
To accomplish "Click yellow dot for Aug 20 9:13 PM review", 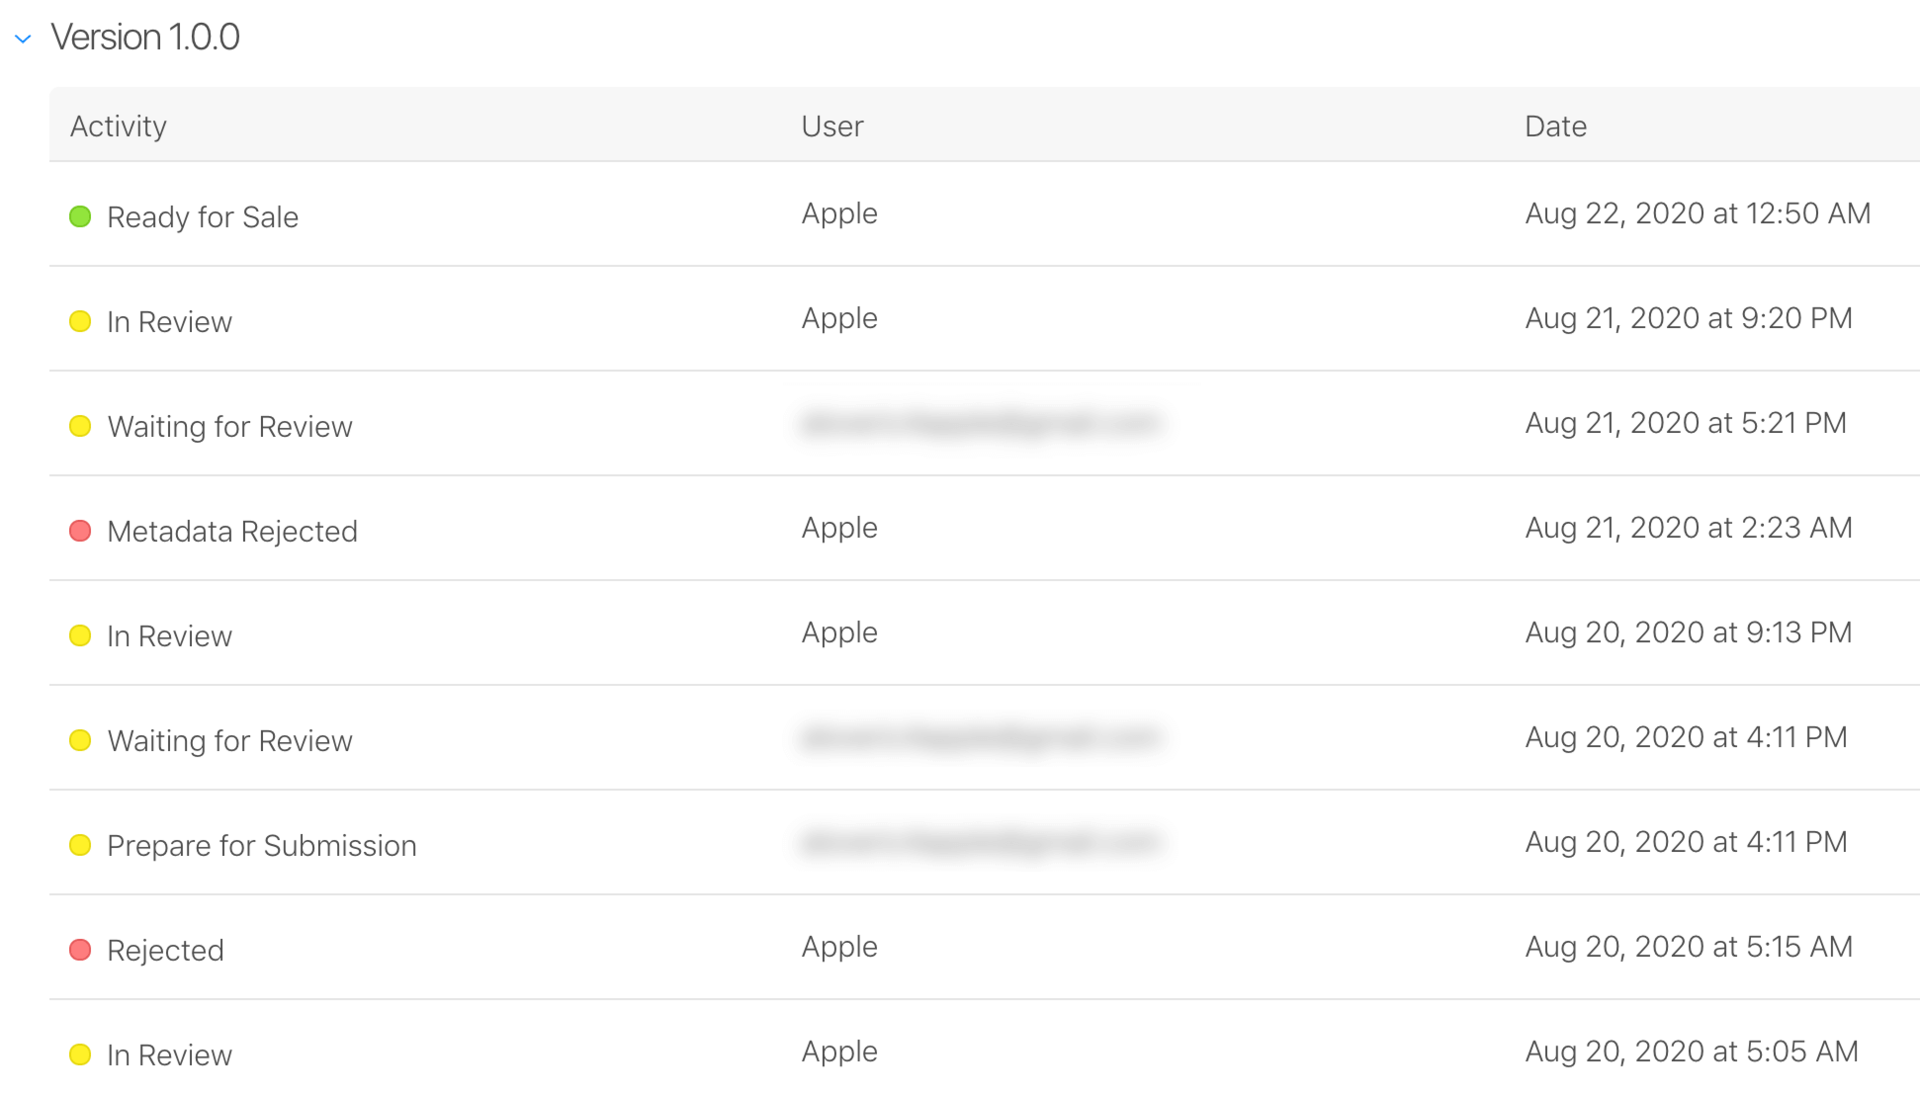I will (80, 636).
